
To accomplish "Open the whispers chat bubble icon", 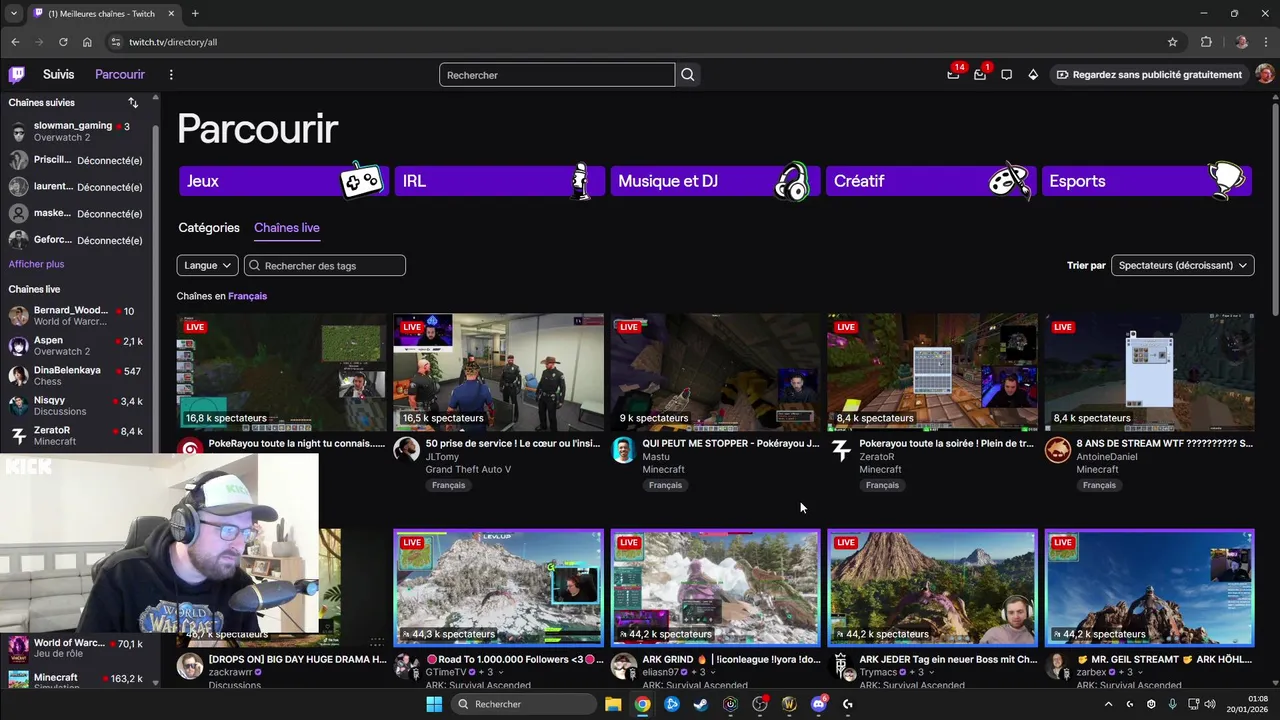I will coord(1006,74).
